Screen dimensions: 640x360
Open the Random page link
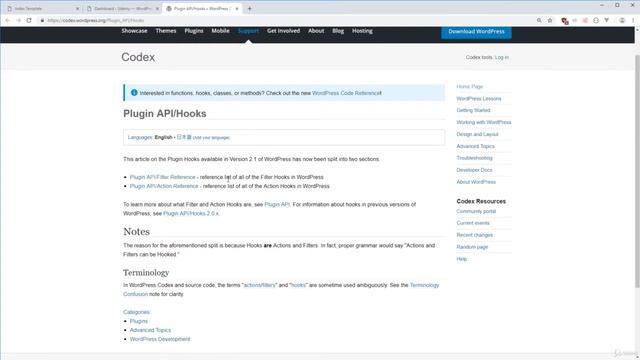tap(472, 247)
